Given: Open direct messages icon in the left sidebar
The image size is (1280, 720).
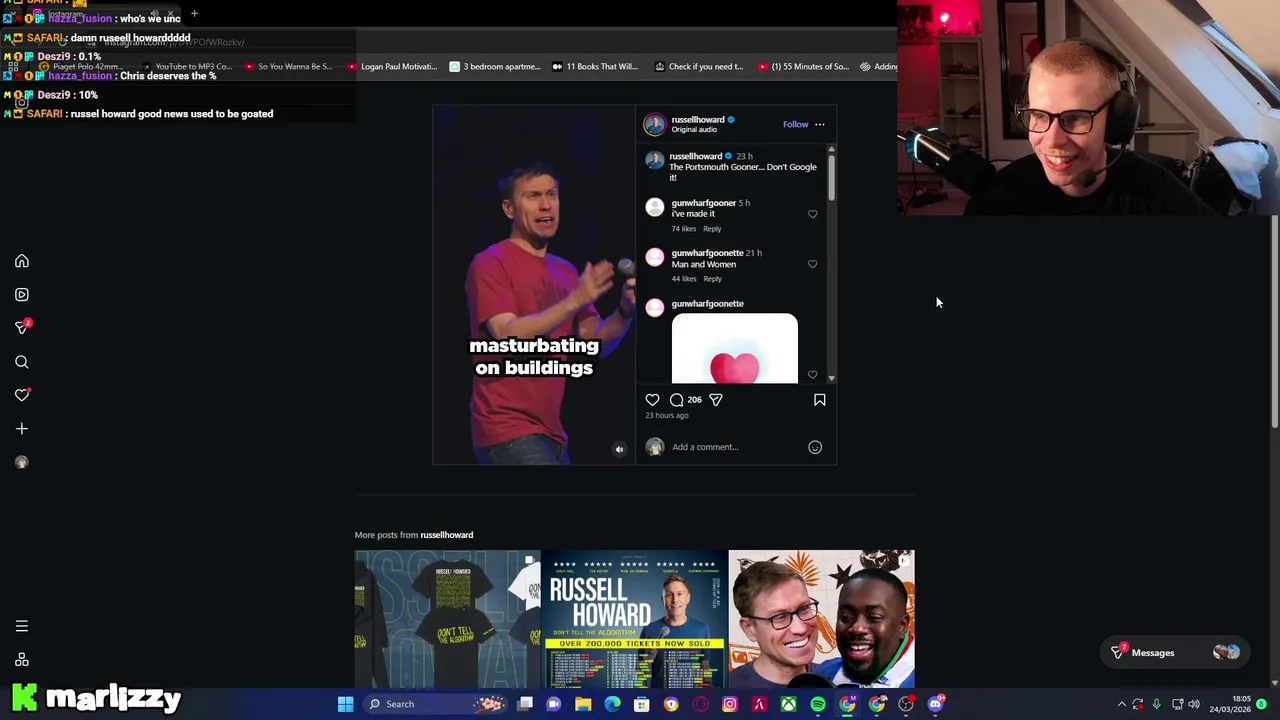Looking at the screenshot, I should pos(22,327).
